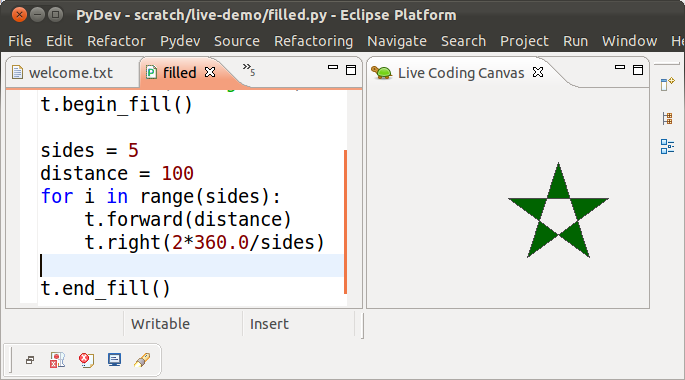This screenshot has width=685, height=380.
Task: Open the Console monitor icon
Action: pyautogui.click(x=114, y=360)
